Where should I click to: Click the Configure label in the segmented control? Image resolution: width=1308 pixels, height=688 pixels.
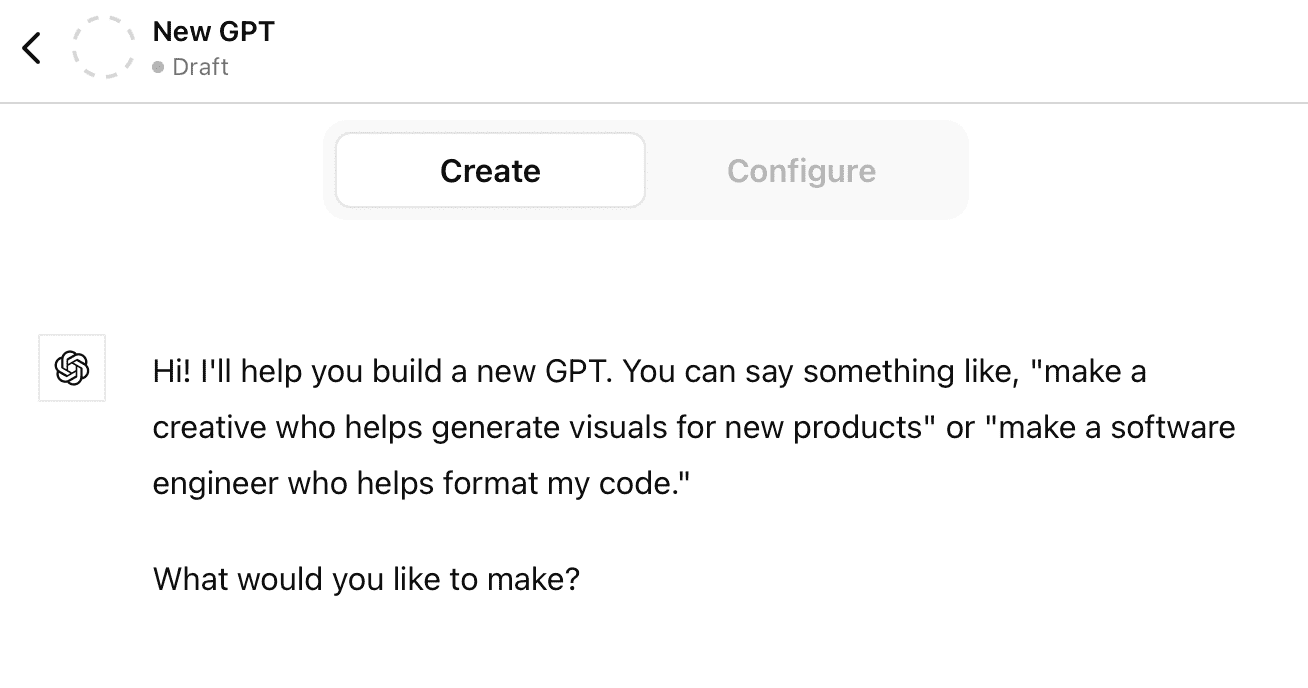point(801,170)
